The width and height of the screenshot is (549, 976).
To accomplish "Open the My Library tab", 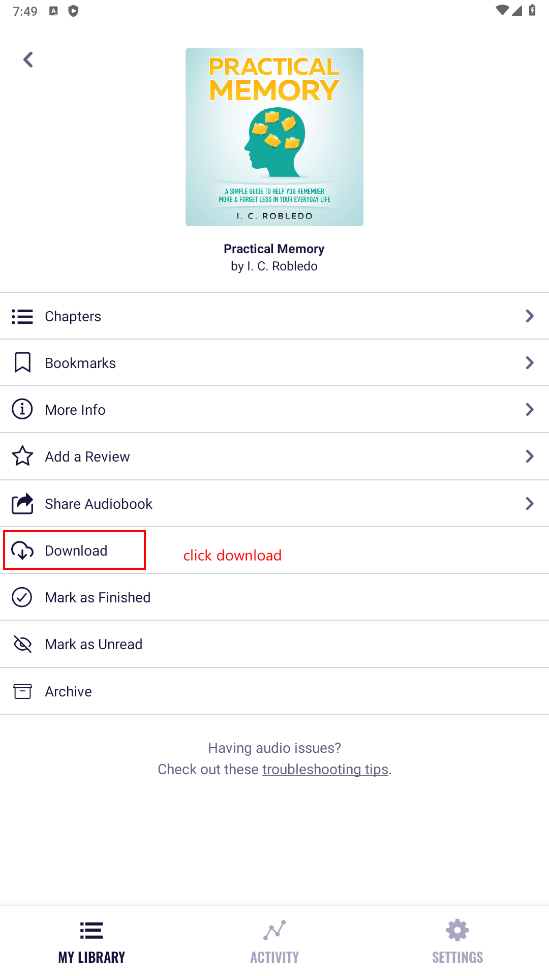I will point(92,942).
